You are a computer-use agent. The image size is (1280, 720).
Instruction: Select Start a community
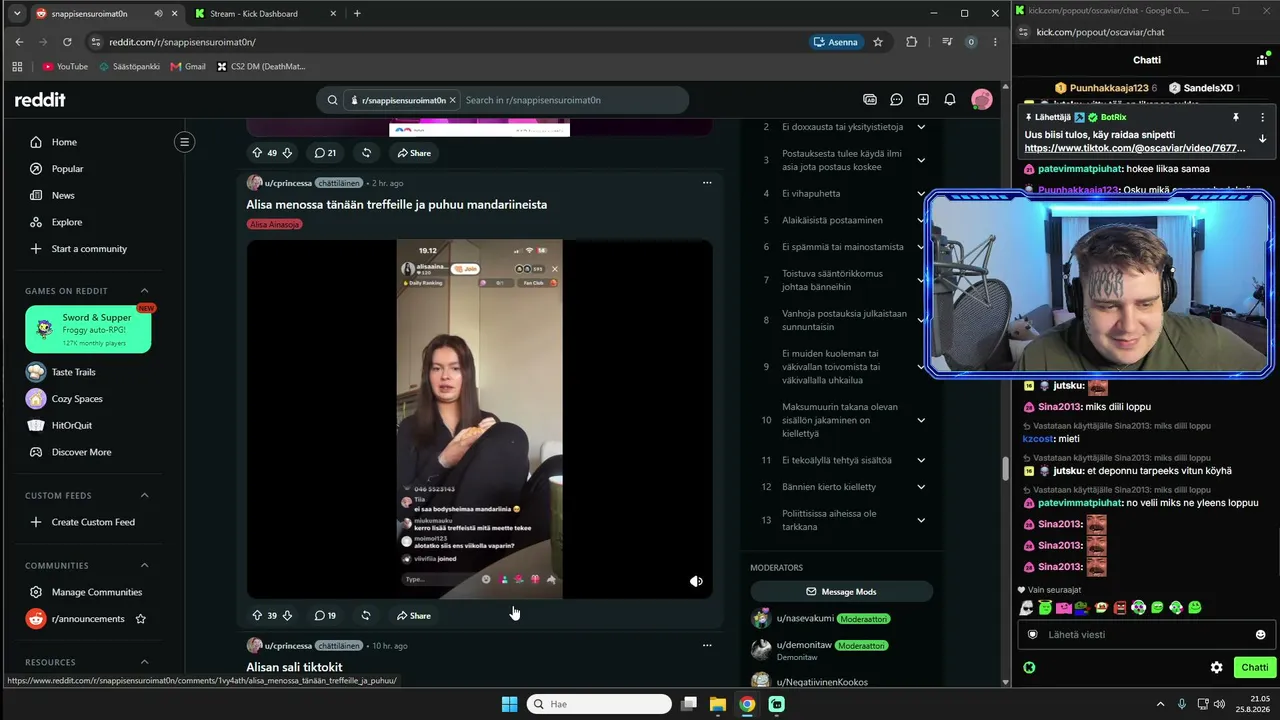(x=90, y=249)
